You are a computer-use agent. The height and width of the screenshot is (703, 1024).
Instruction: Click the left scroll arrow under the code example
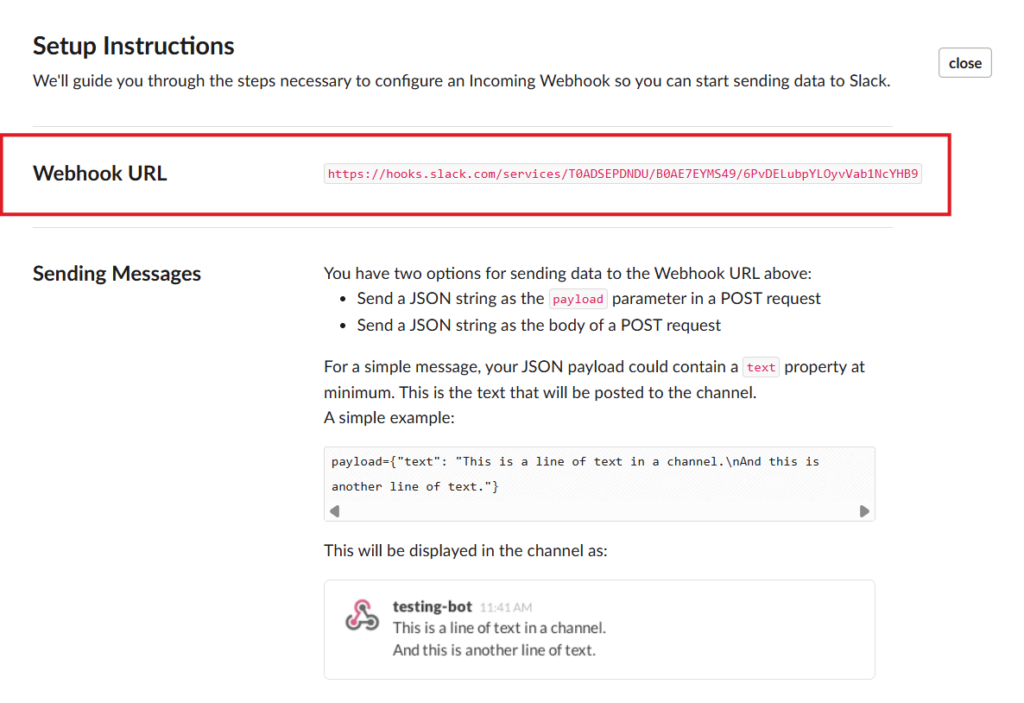tap(335, 510)
